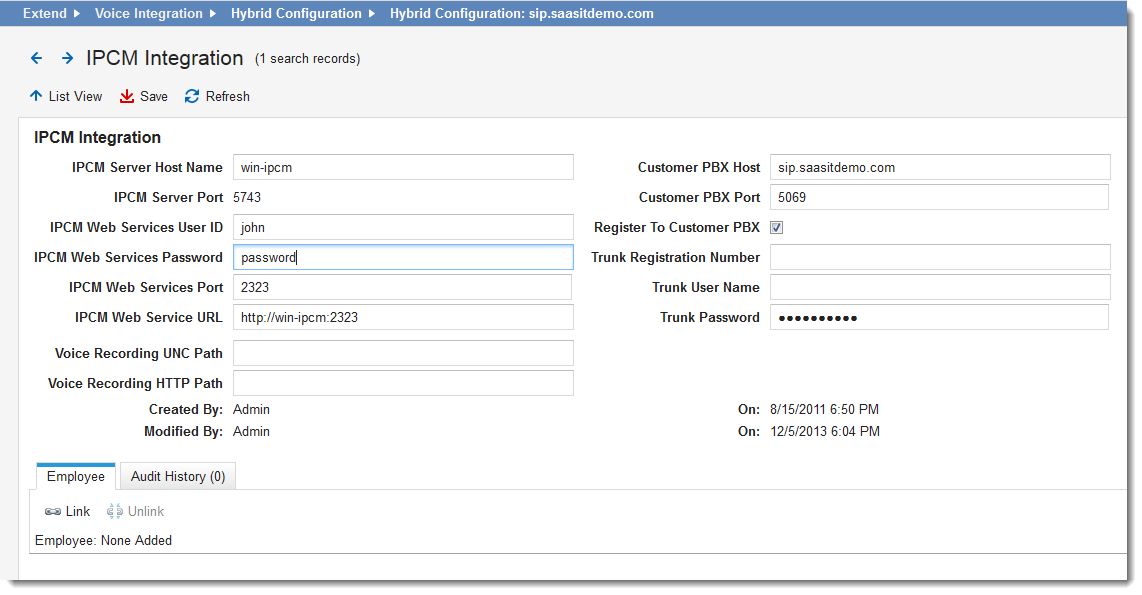Expand the Extend breadcrumb arrow
The image size is (1142, 595).
tap(76, 14)
